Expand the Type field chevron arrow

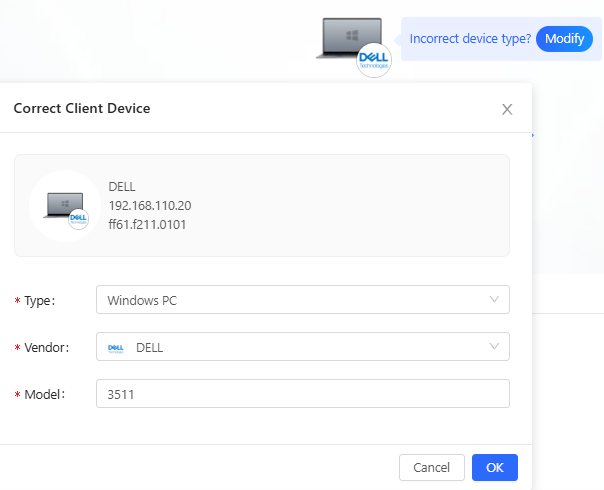click(x=494, y=300)
